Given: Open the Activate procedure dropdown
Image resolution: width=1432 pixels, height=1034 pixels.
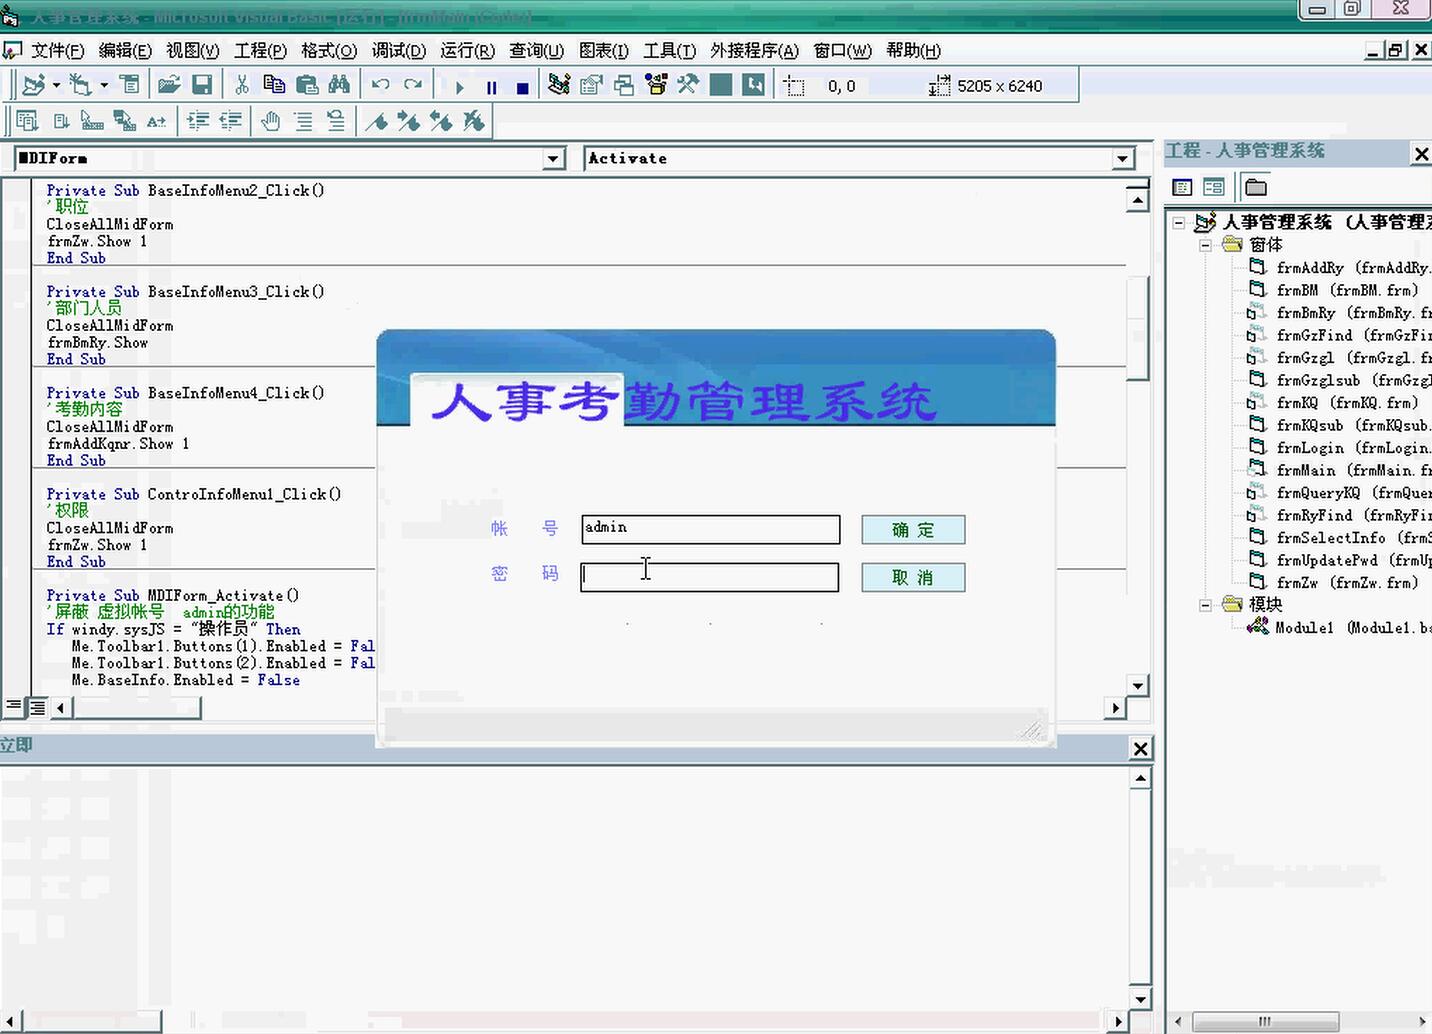Looking at the screenshot, I should (x=1123, y=159).
